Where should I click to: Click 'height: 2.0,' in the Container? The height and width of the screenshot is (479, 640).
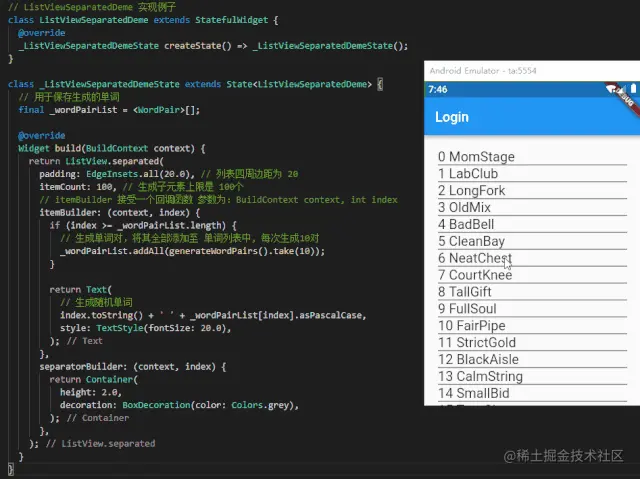91,393
